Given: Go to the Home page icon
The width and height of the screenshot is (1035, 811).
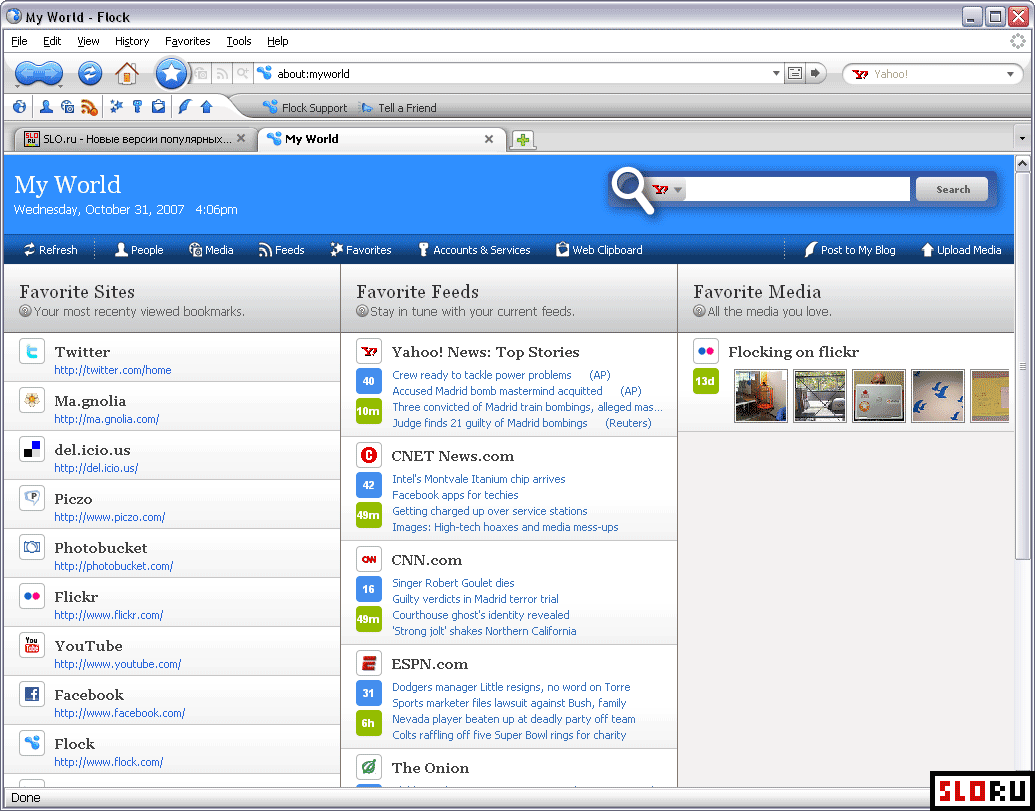Looking at the screenshot, I should (x=126, y=73).
